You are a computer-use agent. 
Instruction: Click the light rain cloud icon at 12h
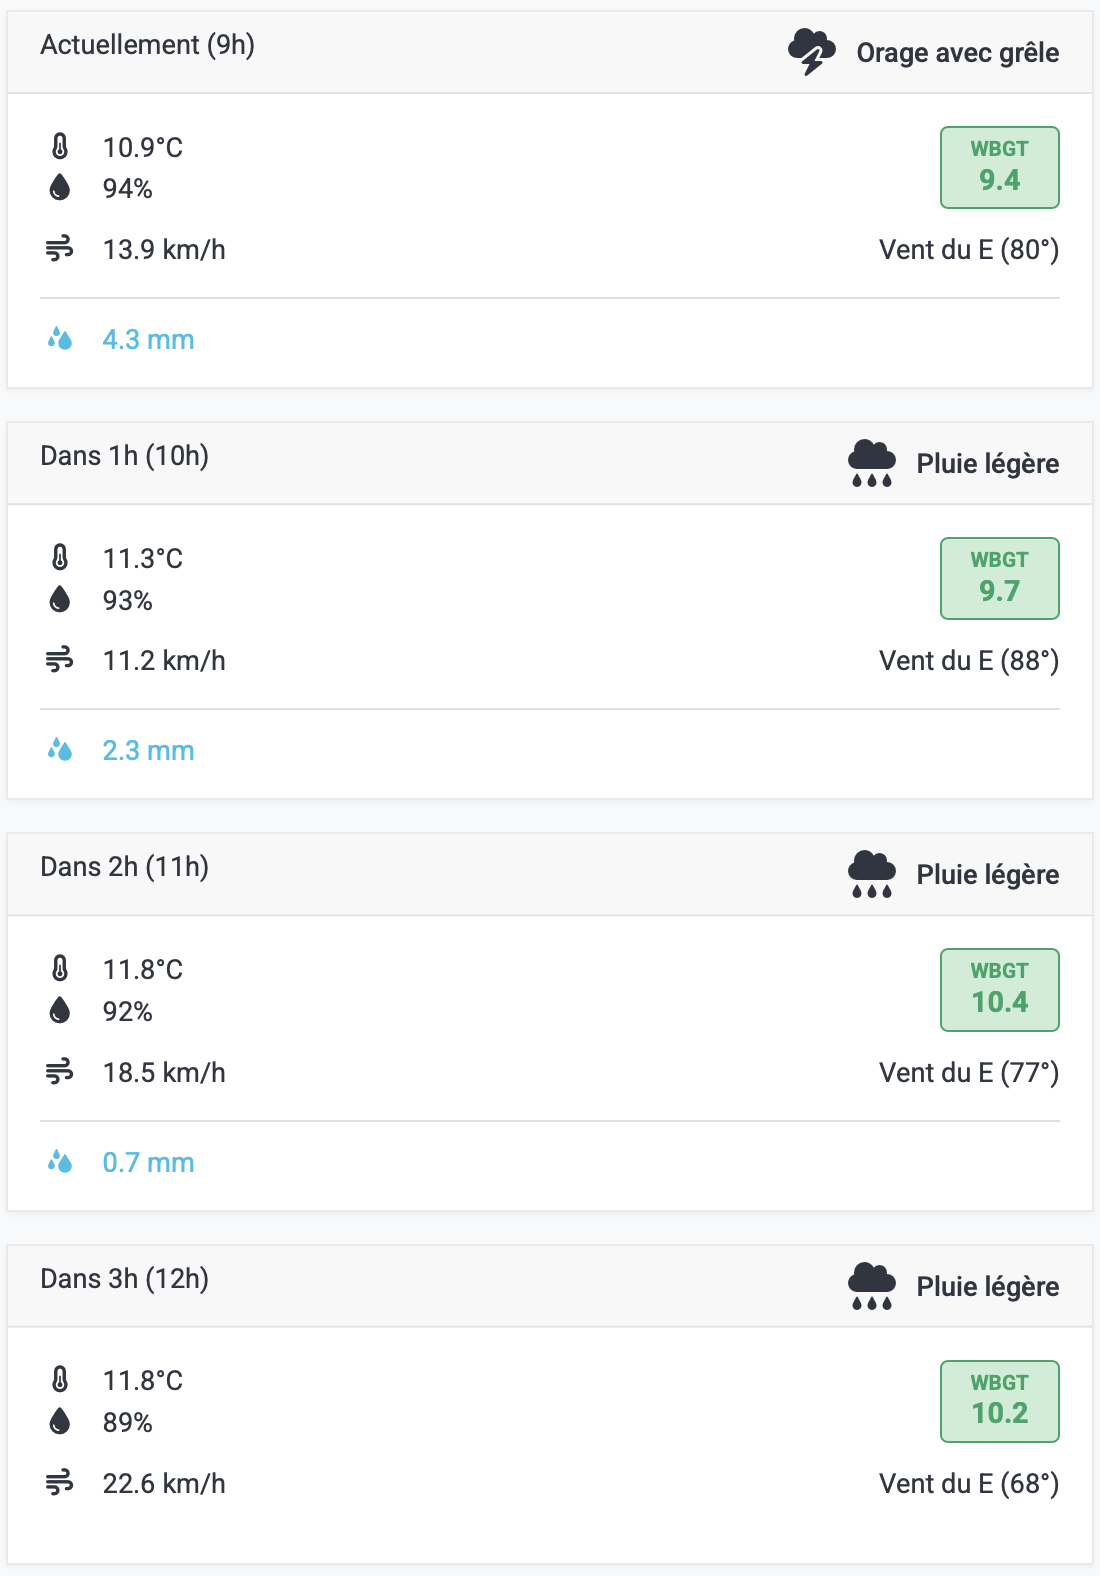coord(871,1286)
